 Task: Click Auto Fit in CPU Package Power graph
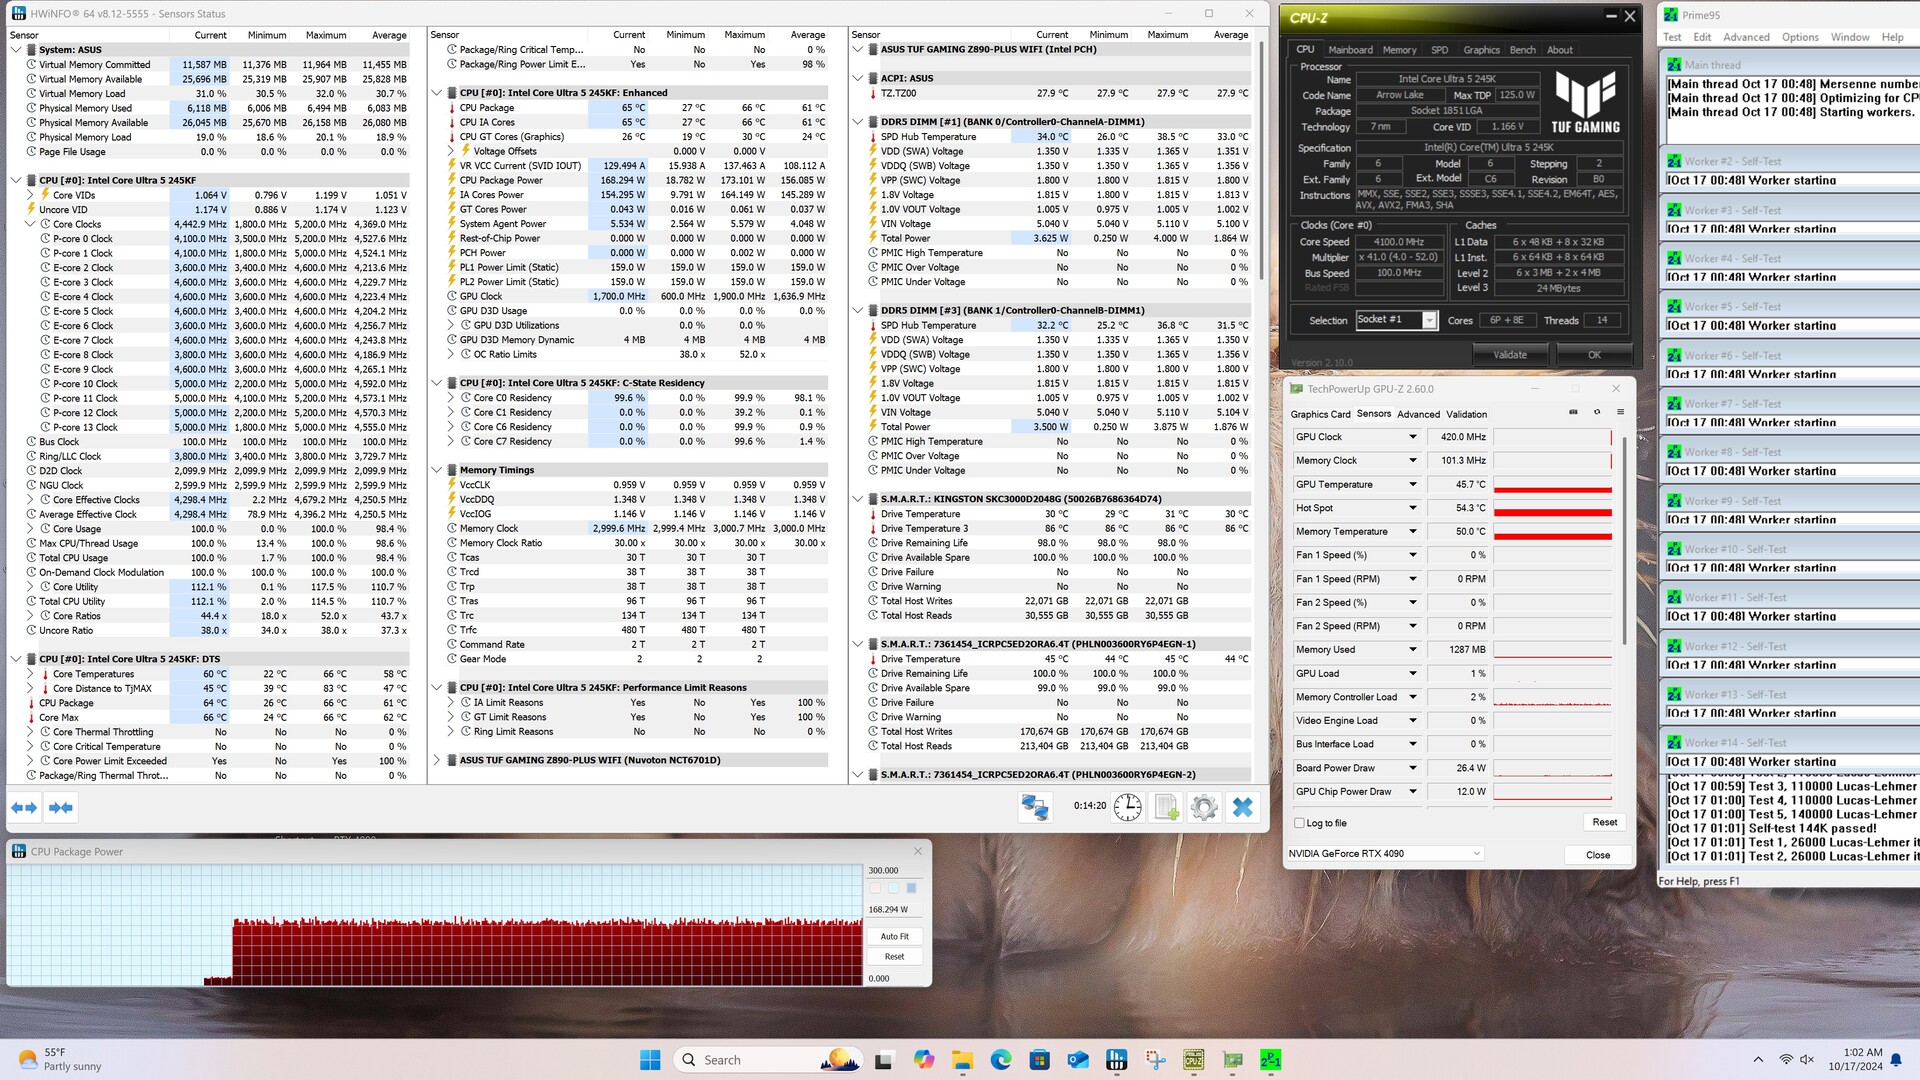[x=894, y=937]
